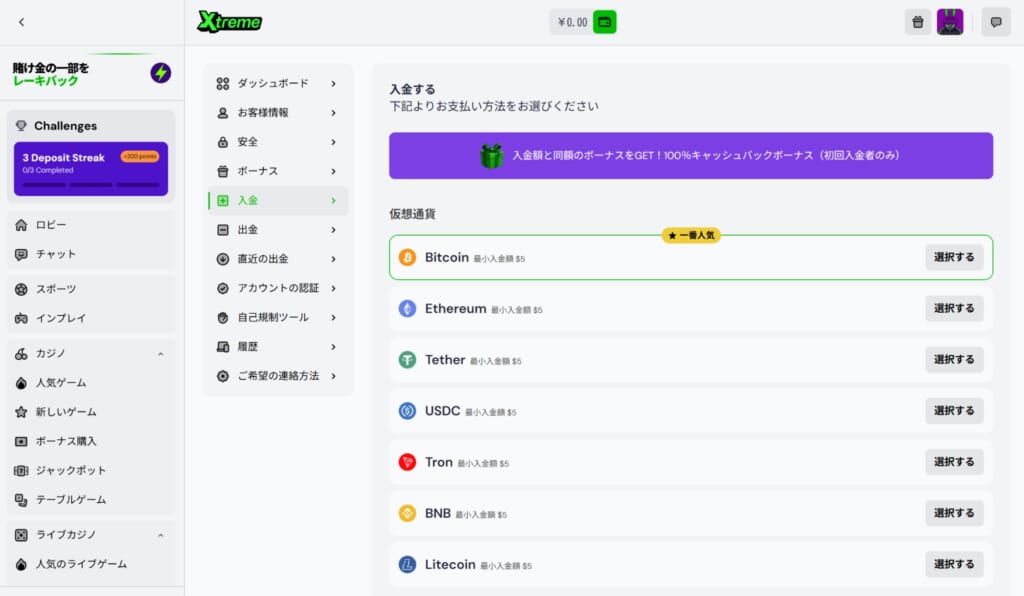
Task: Click the 100% cashback bonus banner
Action: tap(691, 155)
